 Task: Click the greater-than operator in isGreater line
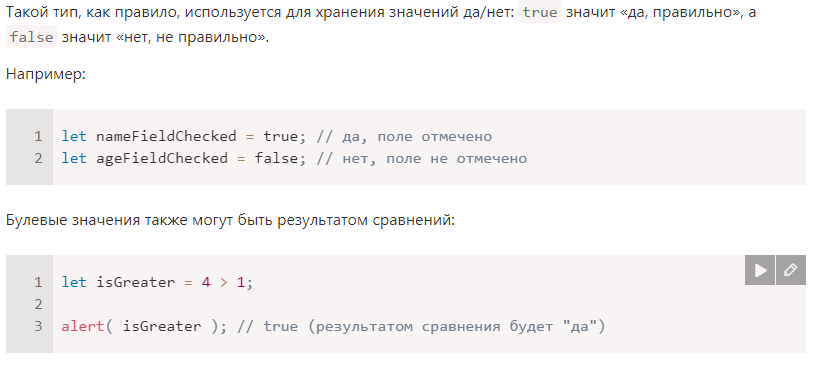pyautogui.click(x=223, y=282)
